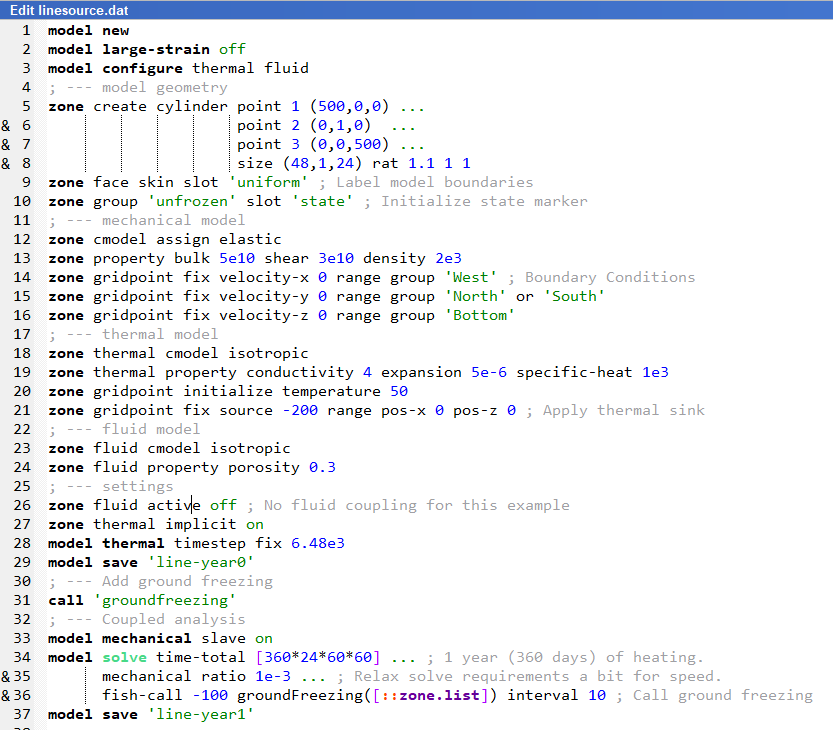This screenshot has width=833, height=730.
Task: Click the 'North' group string
Action: tap(475, 296)
